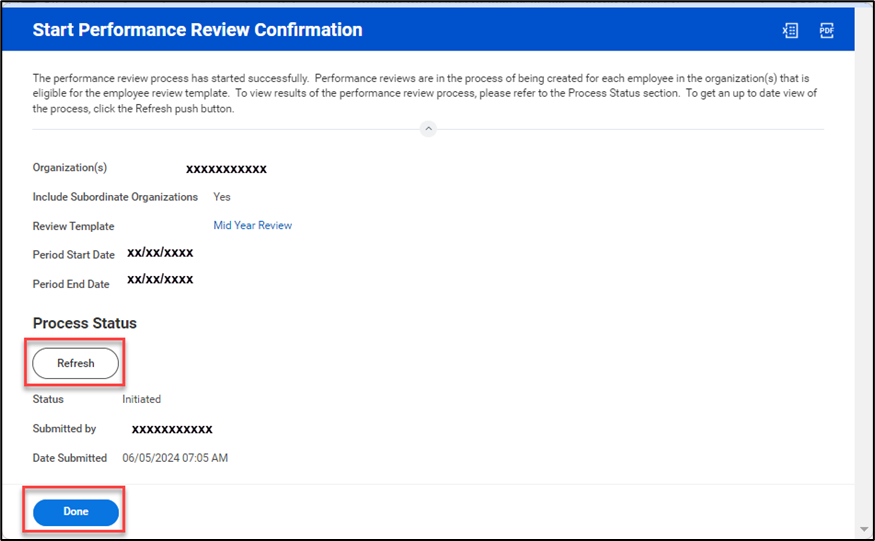This screenshot has height=541, width=875.
Task: Click the vertical scrollbar track
Action: point(864,300)
